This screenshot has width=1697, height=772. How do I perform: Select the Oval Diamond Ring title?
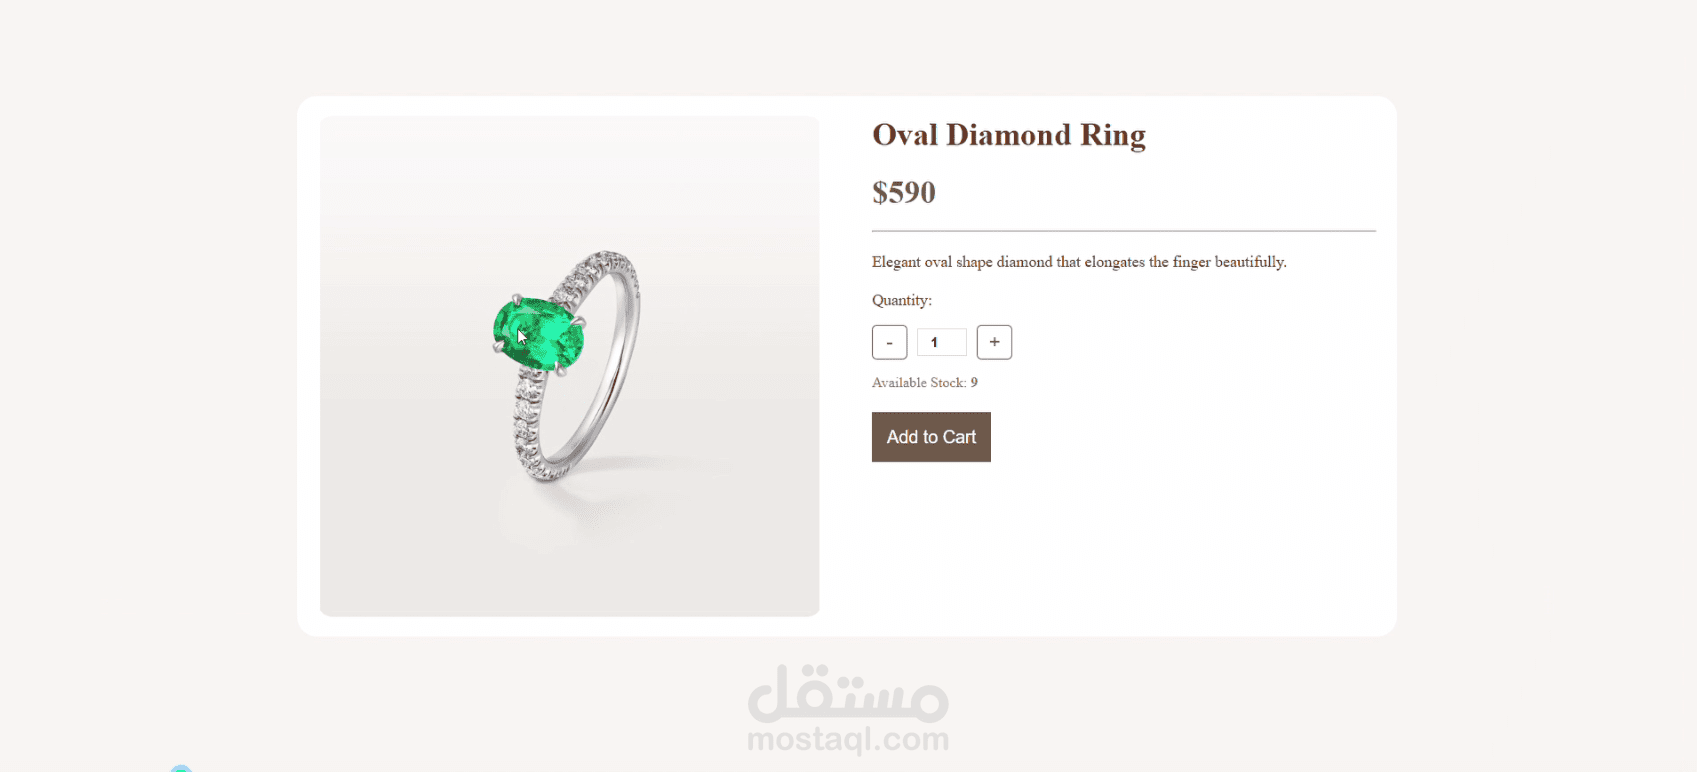(x=1009, y=135)
